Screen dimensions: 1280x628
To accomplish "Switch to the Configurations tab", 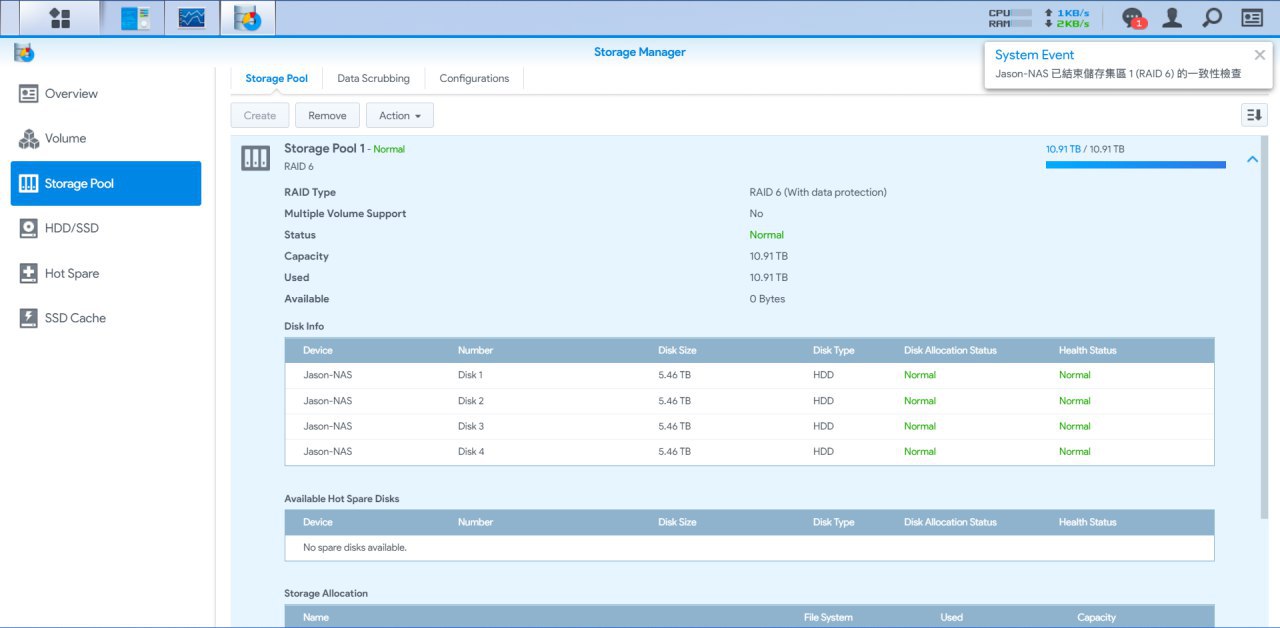I will click(x=474, y=79).
